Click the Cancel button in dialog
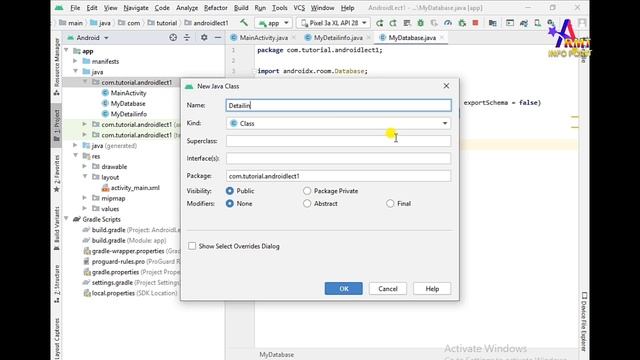Screen dimensions: 640x360 (388, 289)
